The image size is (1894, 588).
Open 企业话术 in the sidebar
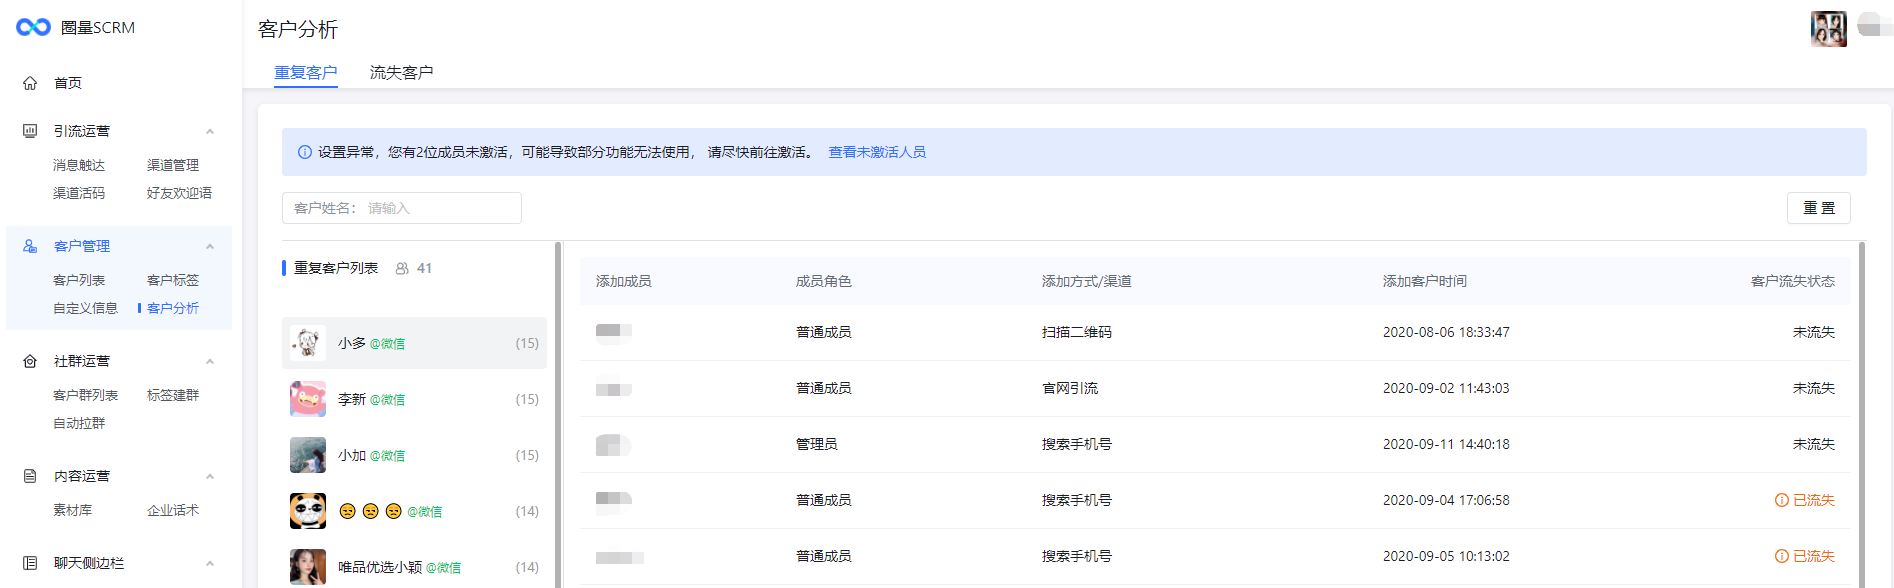coord(173,510)
